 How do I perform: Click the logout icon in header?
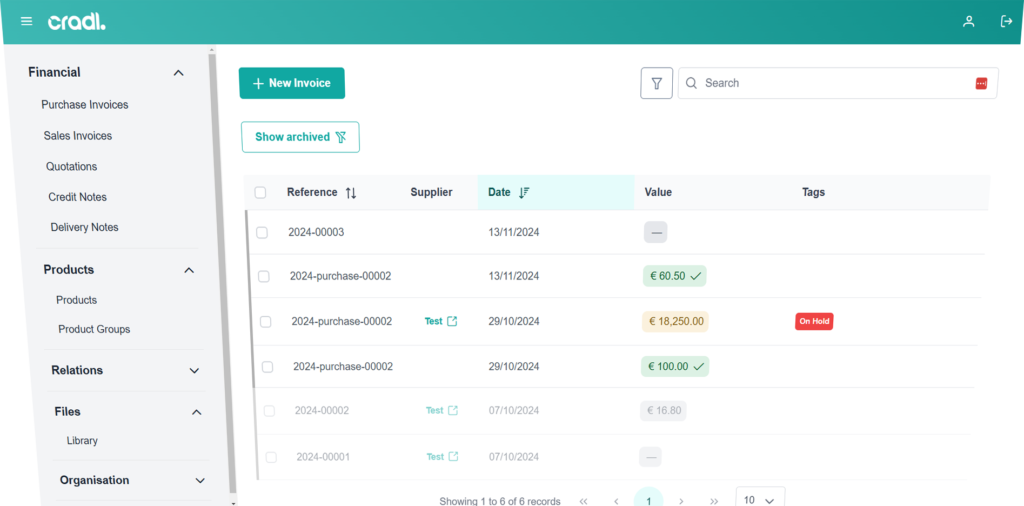(x=1006, y=21)
